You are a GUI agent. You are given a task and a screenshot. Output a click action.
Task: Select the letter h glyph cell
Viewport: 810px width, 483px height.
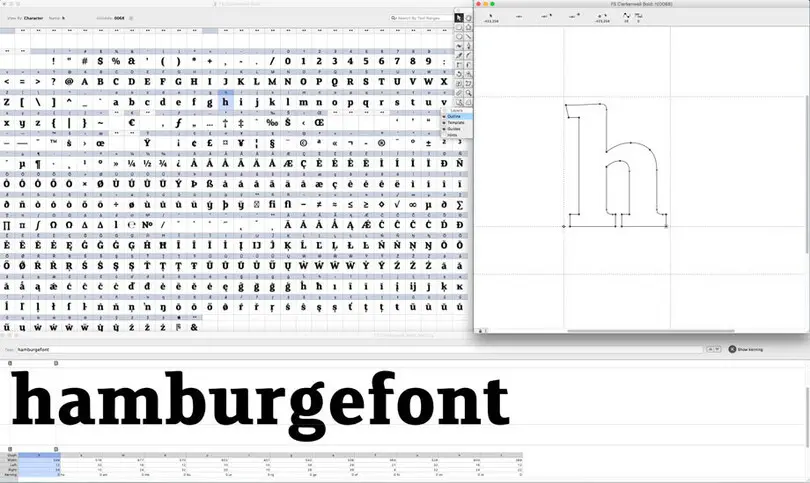225,101
